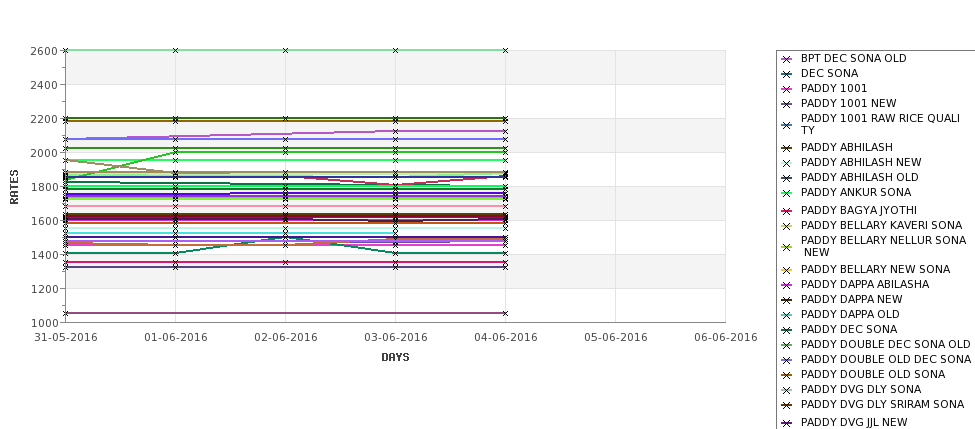Click the PADDY BAGYA JYOTHI legend marker

(x=787, y=211)
